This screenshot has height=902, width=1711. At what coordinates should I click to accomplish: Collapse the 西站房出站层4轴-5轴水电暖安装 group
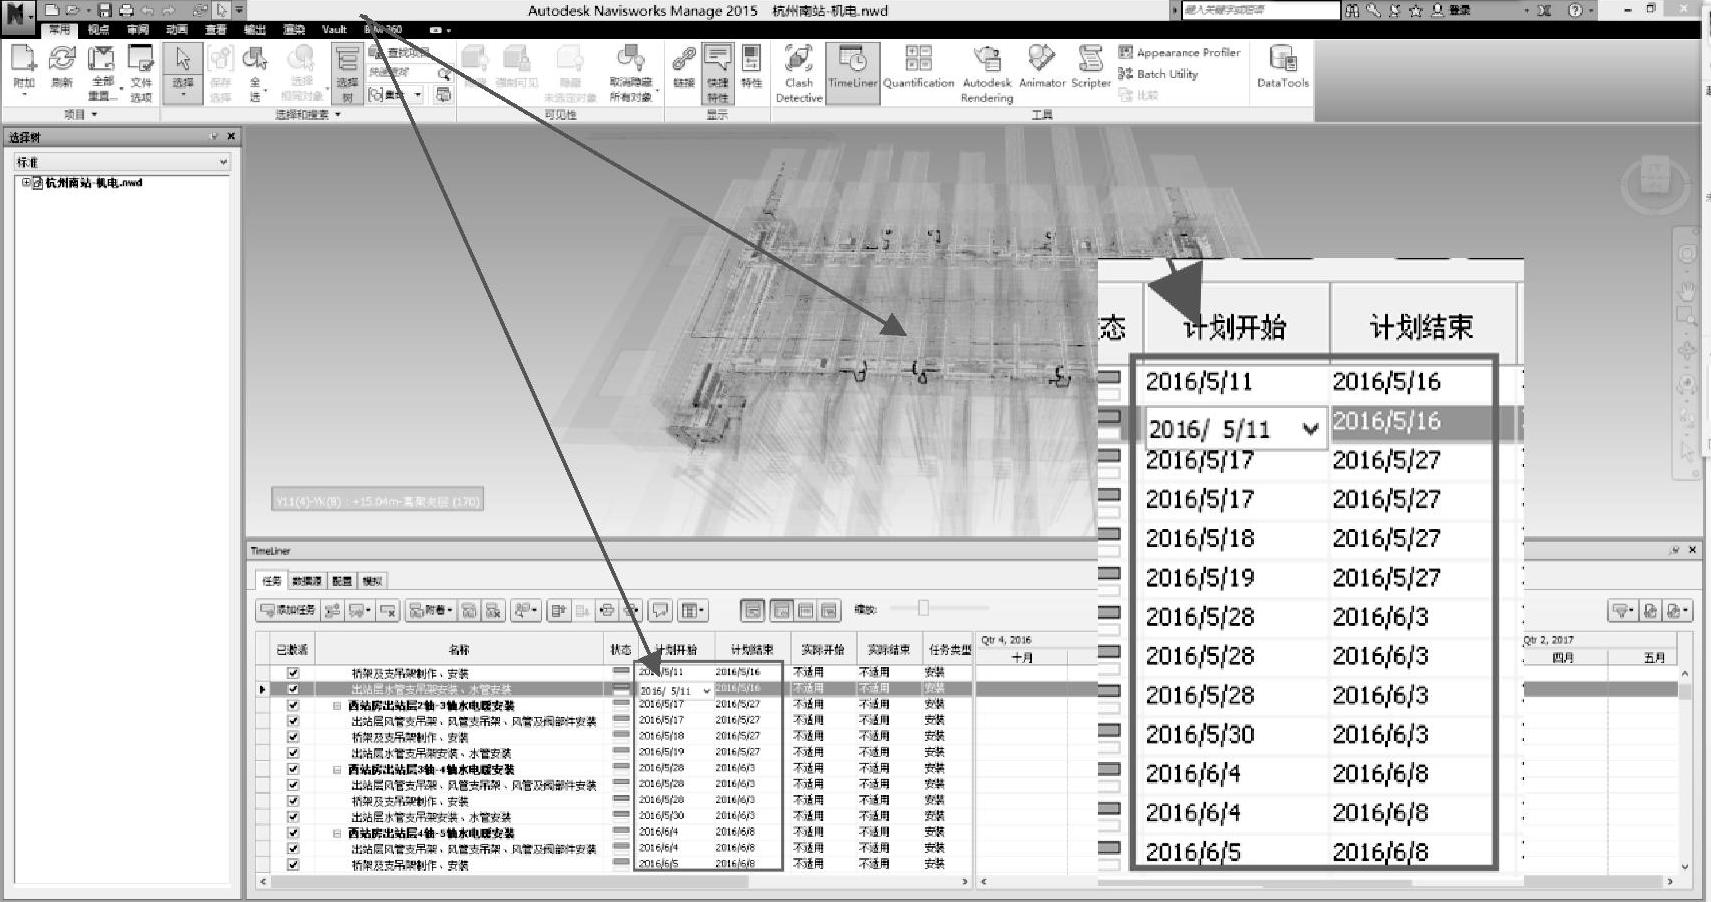pyautogui.click(x=337, y=833)
